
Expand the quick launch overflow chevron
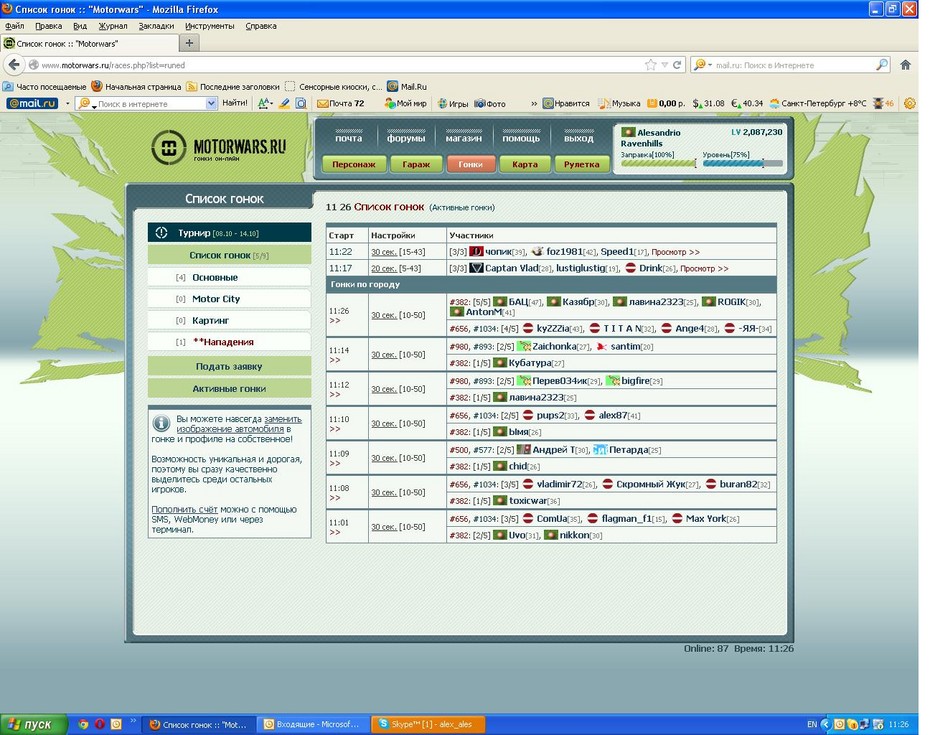pos(133,721)
